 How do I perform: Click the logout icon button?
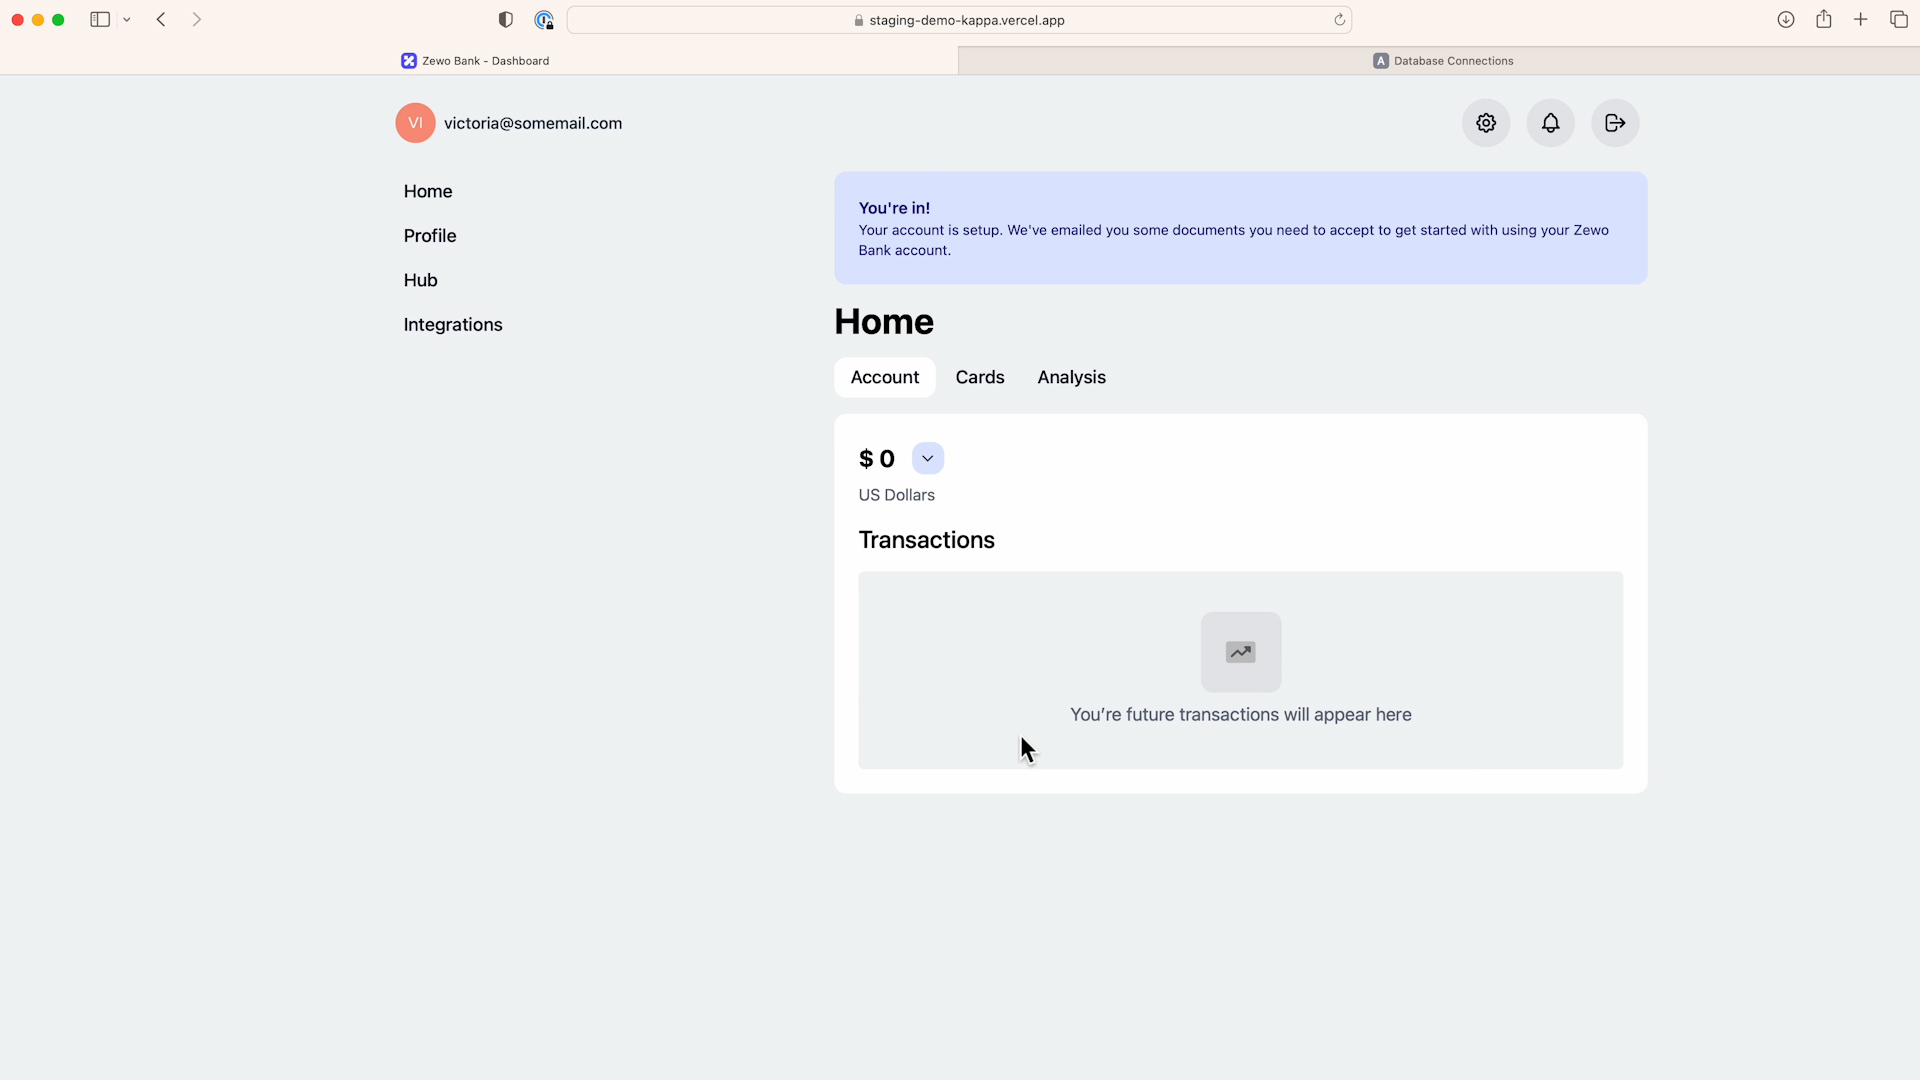[1615, 123]
